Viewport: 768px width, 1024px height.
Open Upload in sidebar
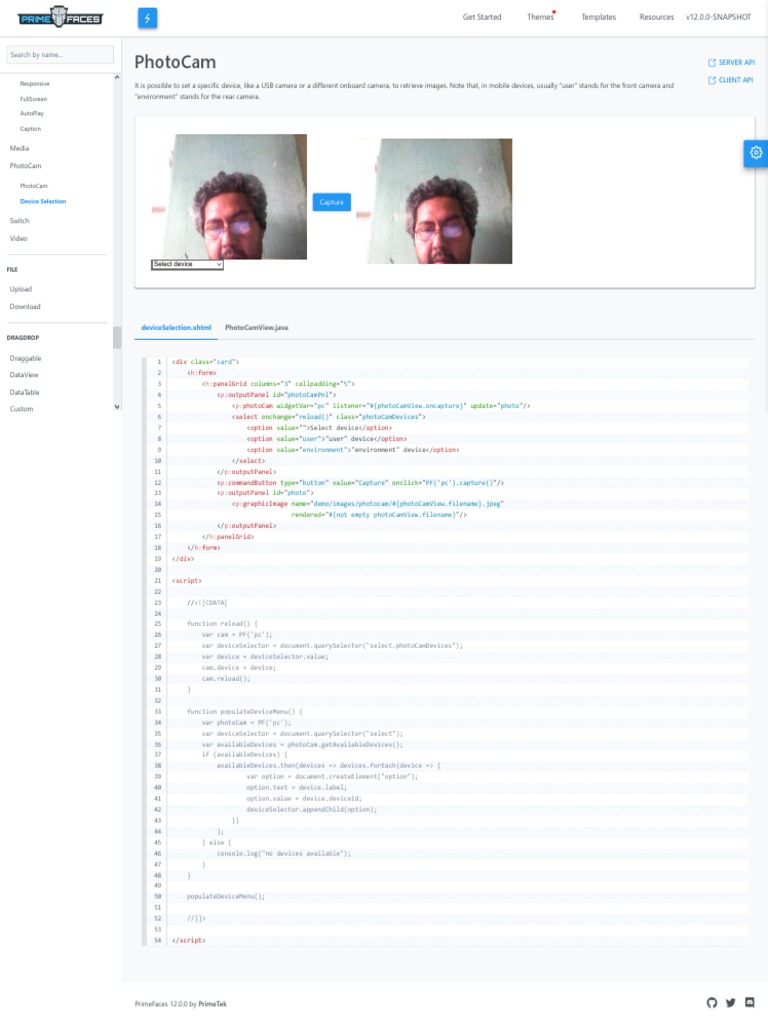click(20, 289)
